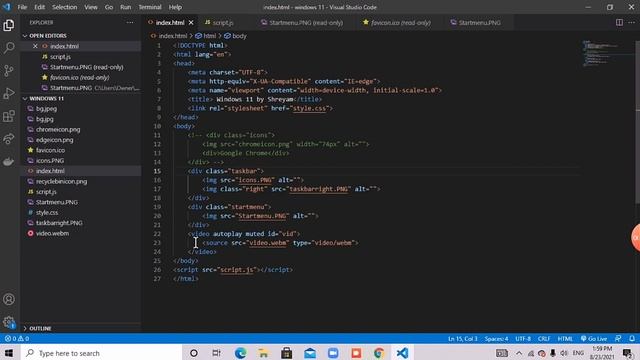Change CRLF end of line setting
Image resolution: width=640 pixels, height=360 pixels.
click(x=544, y=339)
